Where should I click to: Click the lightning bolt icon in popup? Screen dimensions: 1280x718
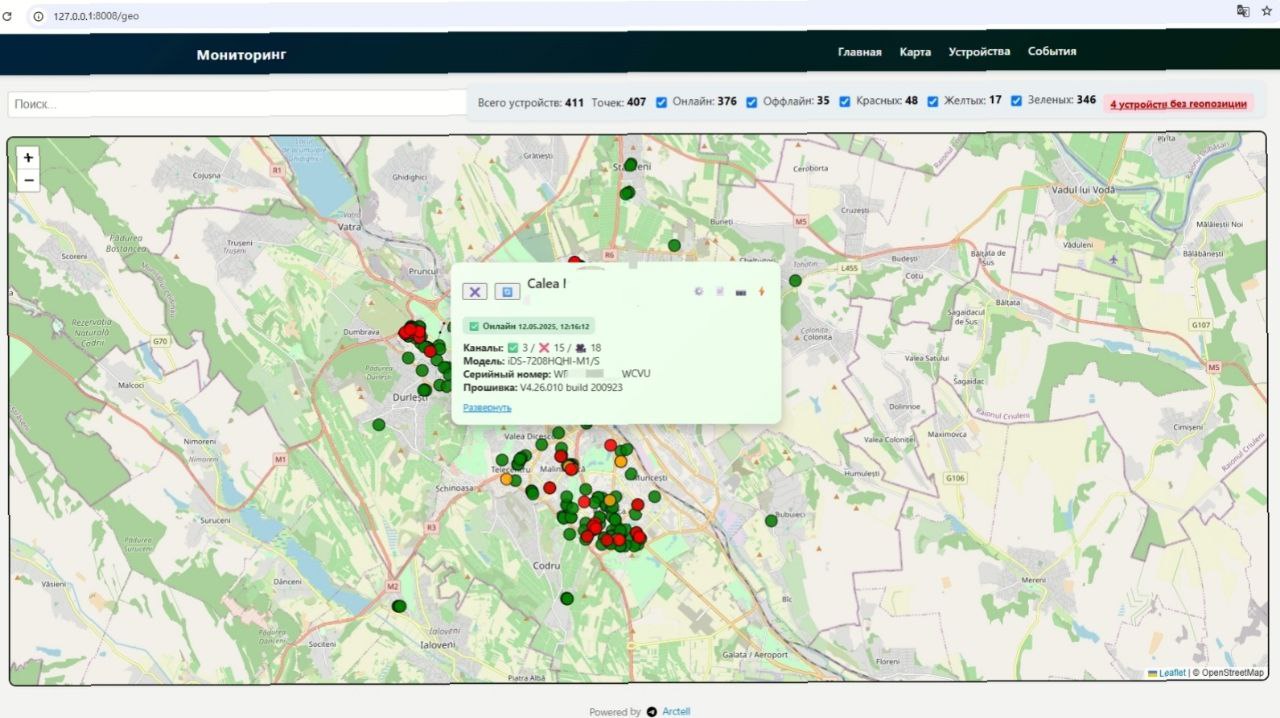761,292
